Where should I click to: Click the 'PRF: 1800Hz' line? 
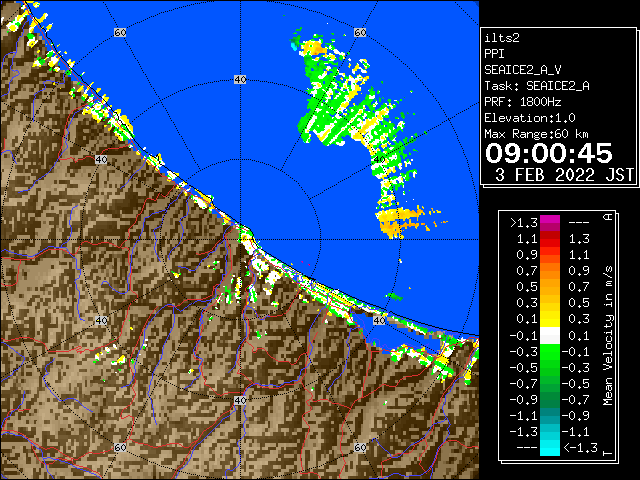pyautogui.click(x=522, y=102)
